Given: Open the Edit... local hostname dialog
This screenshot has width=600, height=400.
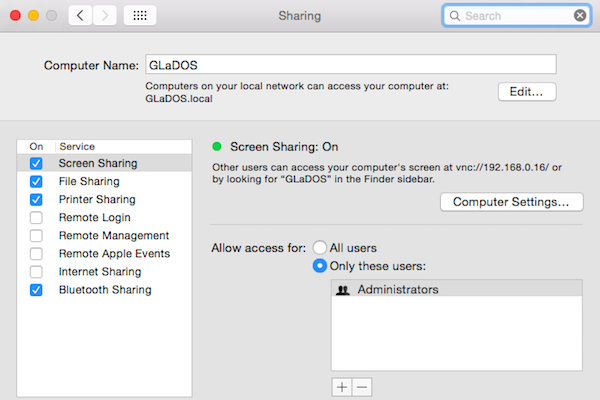Looking at the screenshot, I should click(x=527, y=91).
